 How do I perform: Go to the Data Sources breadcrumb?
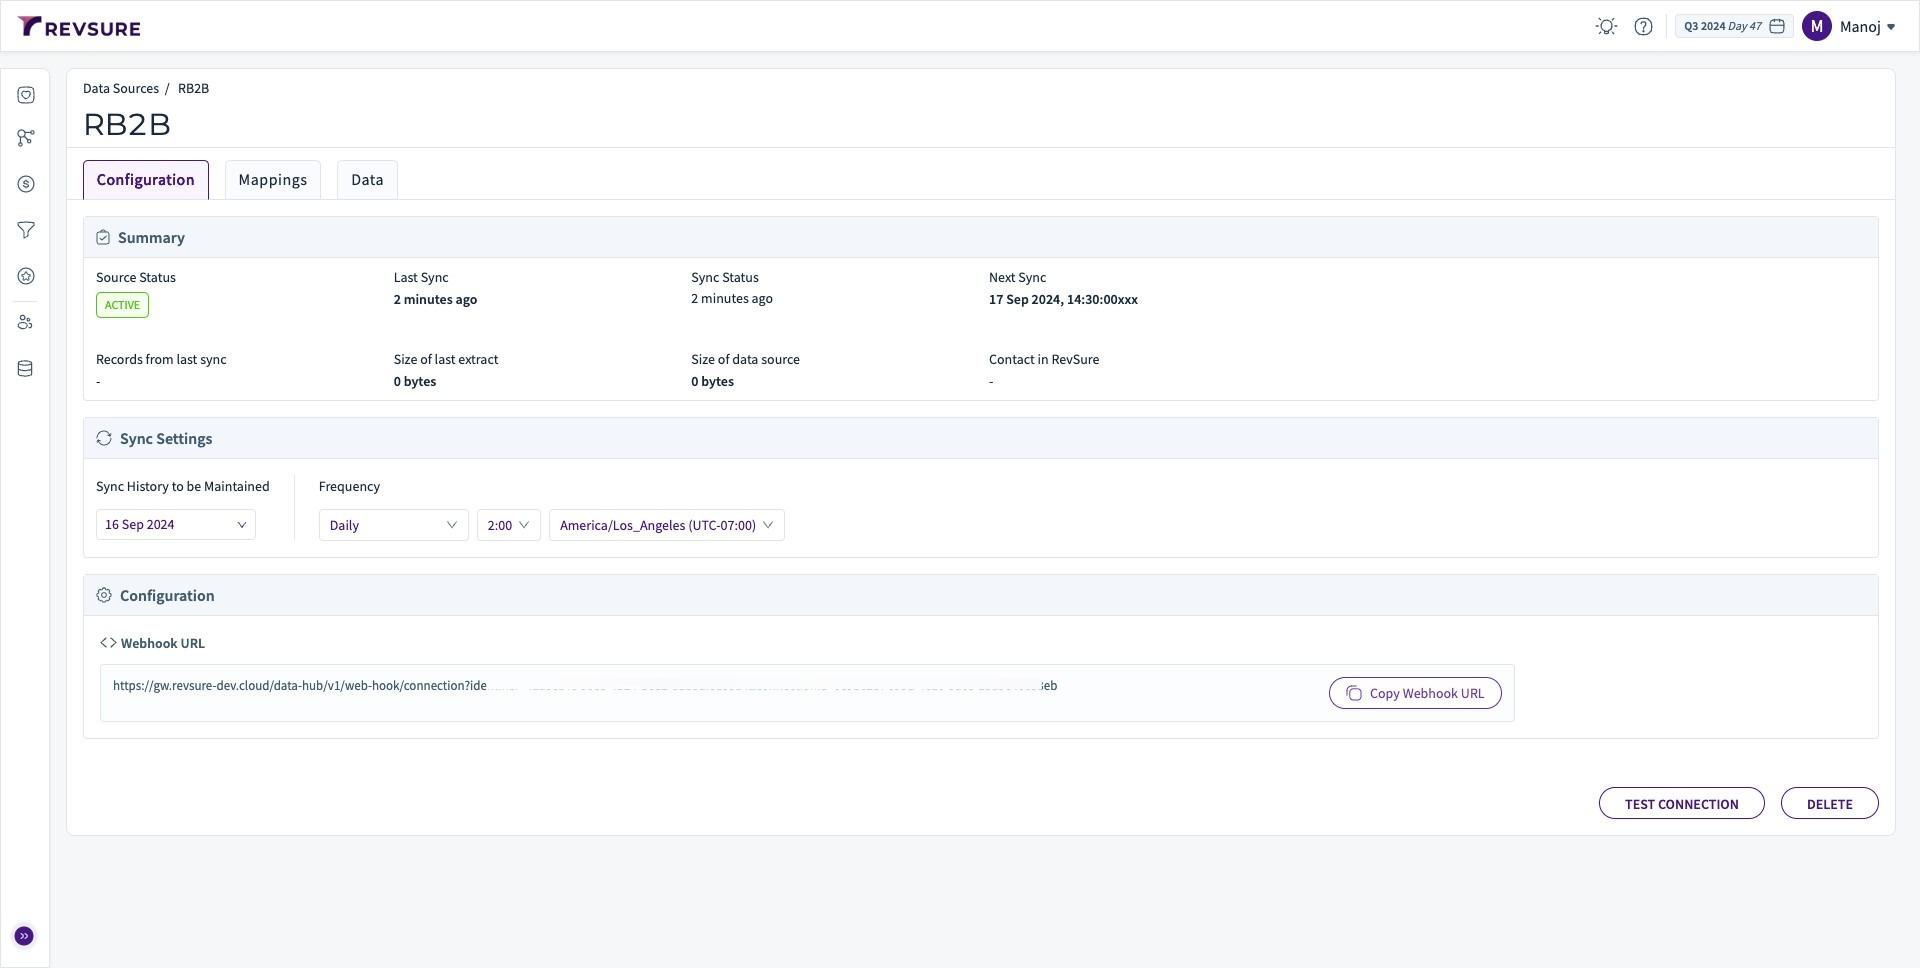pyautogui.click(x=121, y=88)
